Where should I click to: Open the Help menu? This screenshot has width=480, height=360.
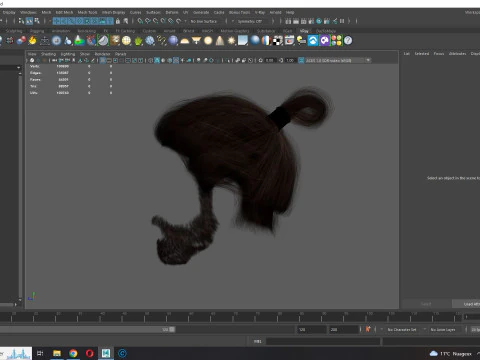coord(290,12)
